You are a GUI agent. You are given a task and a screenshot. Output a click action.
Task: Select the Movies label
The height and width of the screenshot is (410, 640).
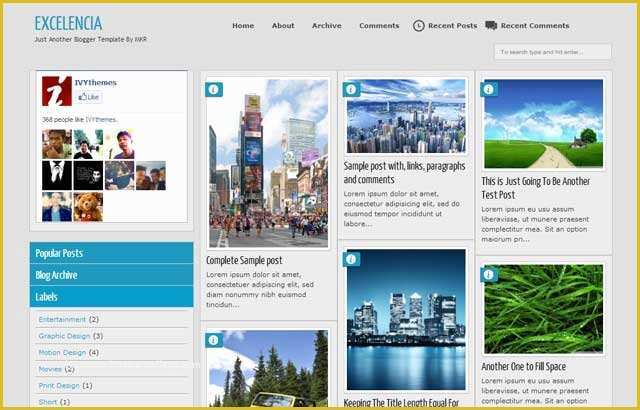pos(50,369)
